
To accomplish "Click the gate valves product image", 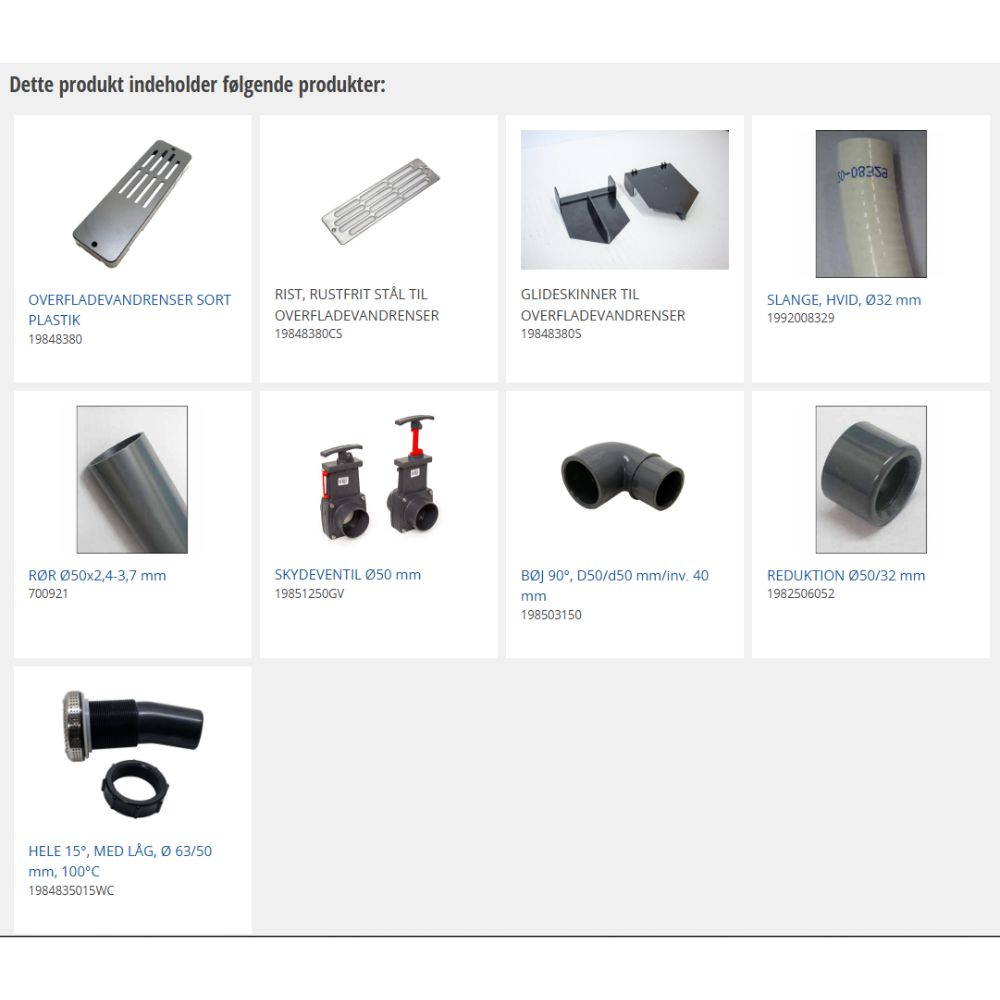I will (379, 478).
